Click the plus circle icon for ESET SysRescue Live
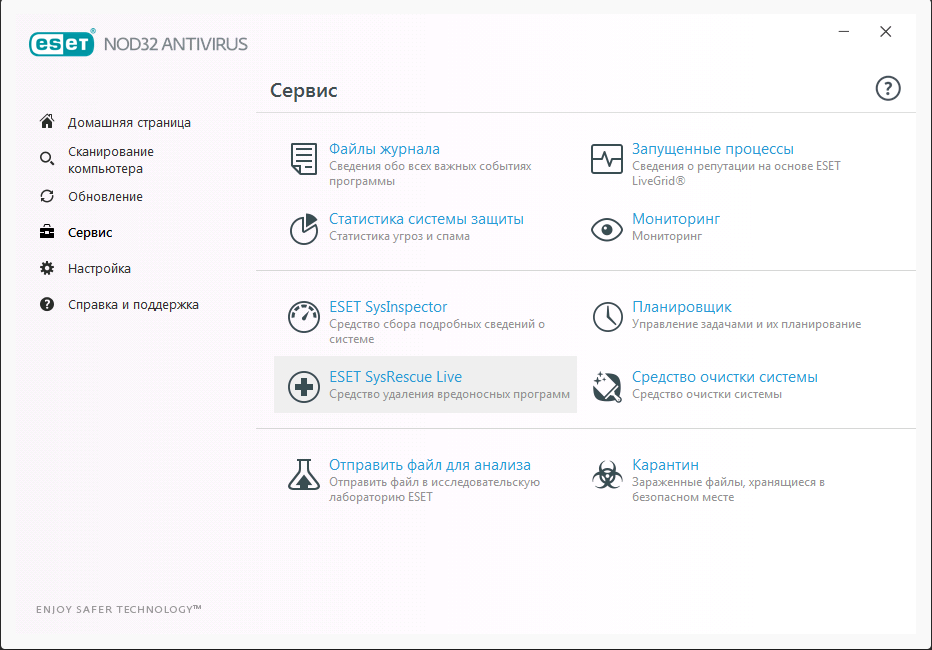 tap(304, 387)
